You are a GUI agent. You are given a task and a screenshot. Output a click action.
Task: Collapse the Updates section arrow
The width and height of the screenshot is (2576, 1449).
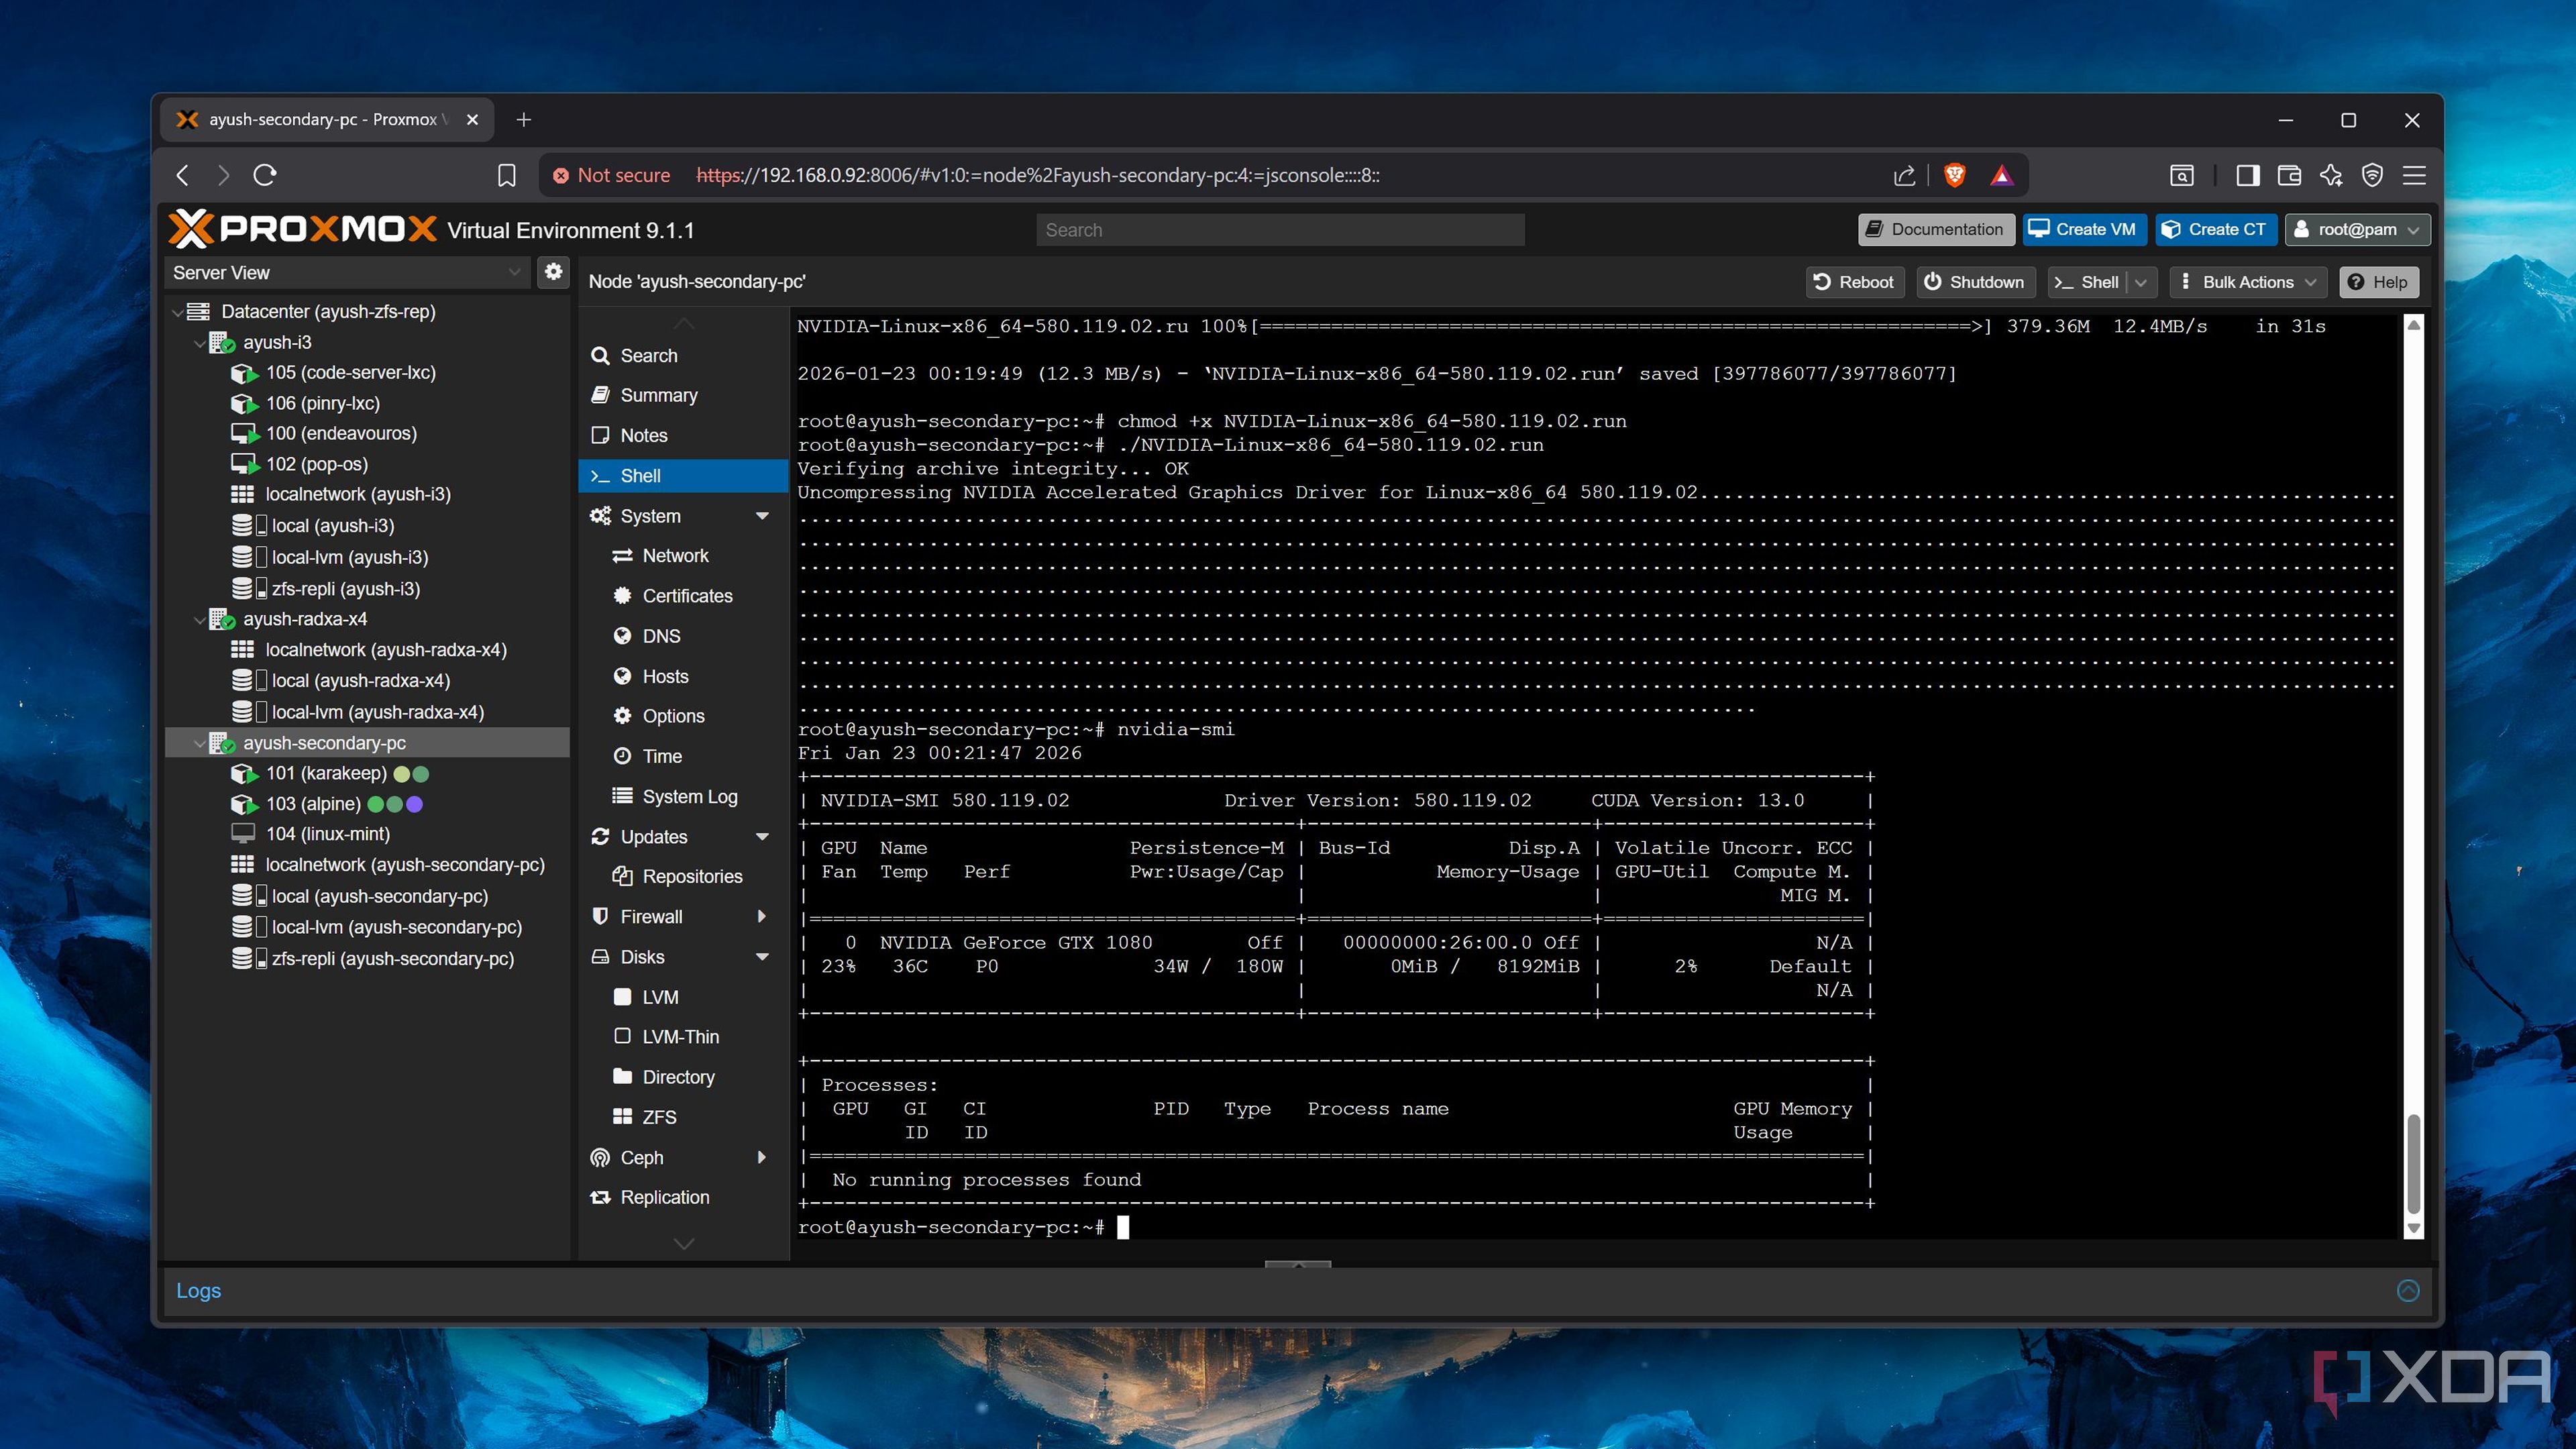click(x=762, y=837)
